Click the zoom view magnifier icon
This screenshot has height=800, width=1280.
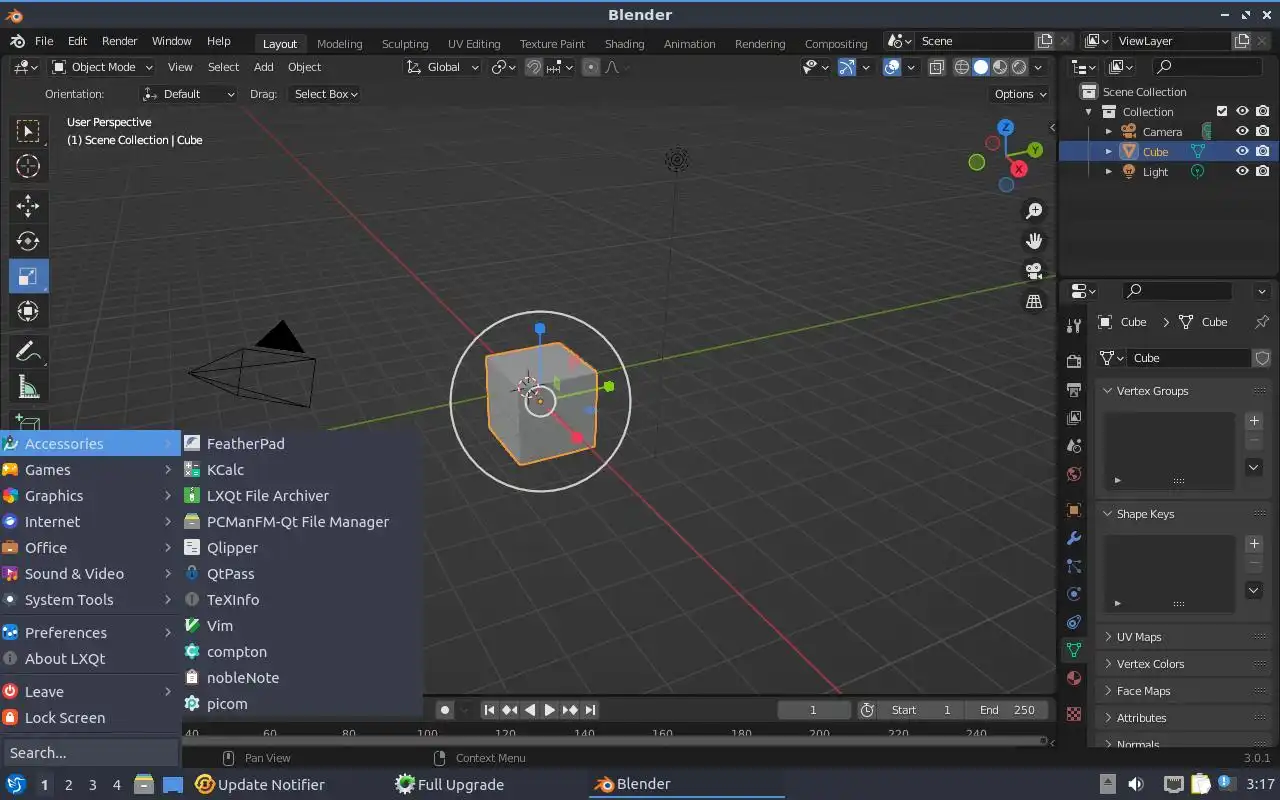[1034, 211]
